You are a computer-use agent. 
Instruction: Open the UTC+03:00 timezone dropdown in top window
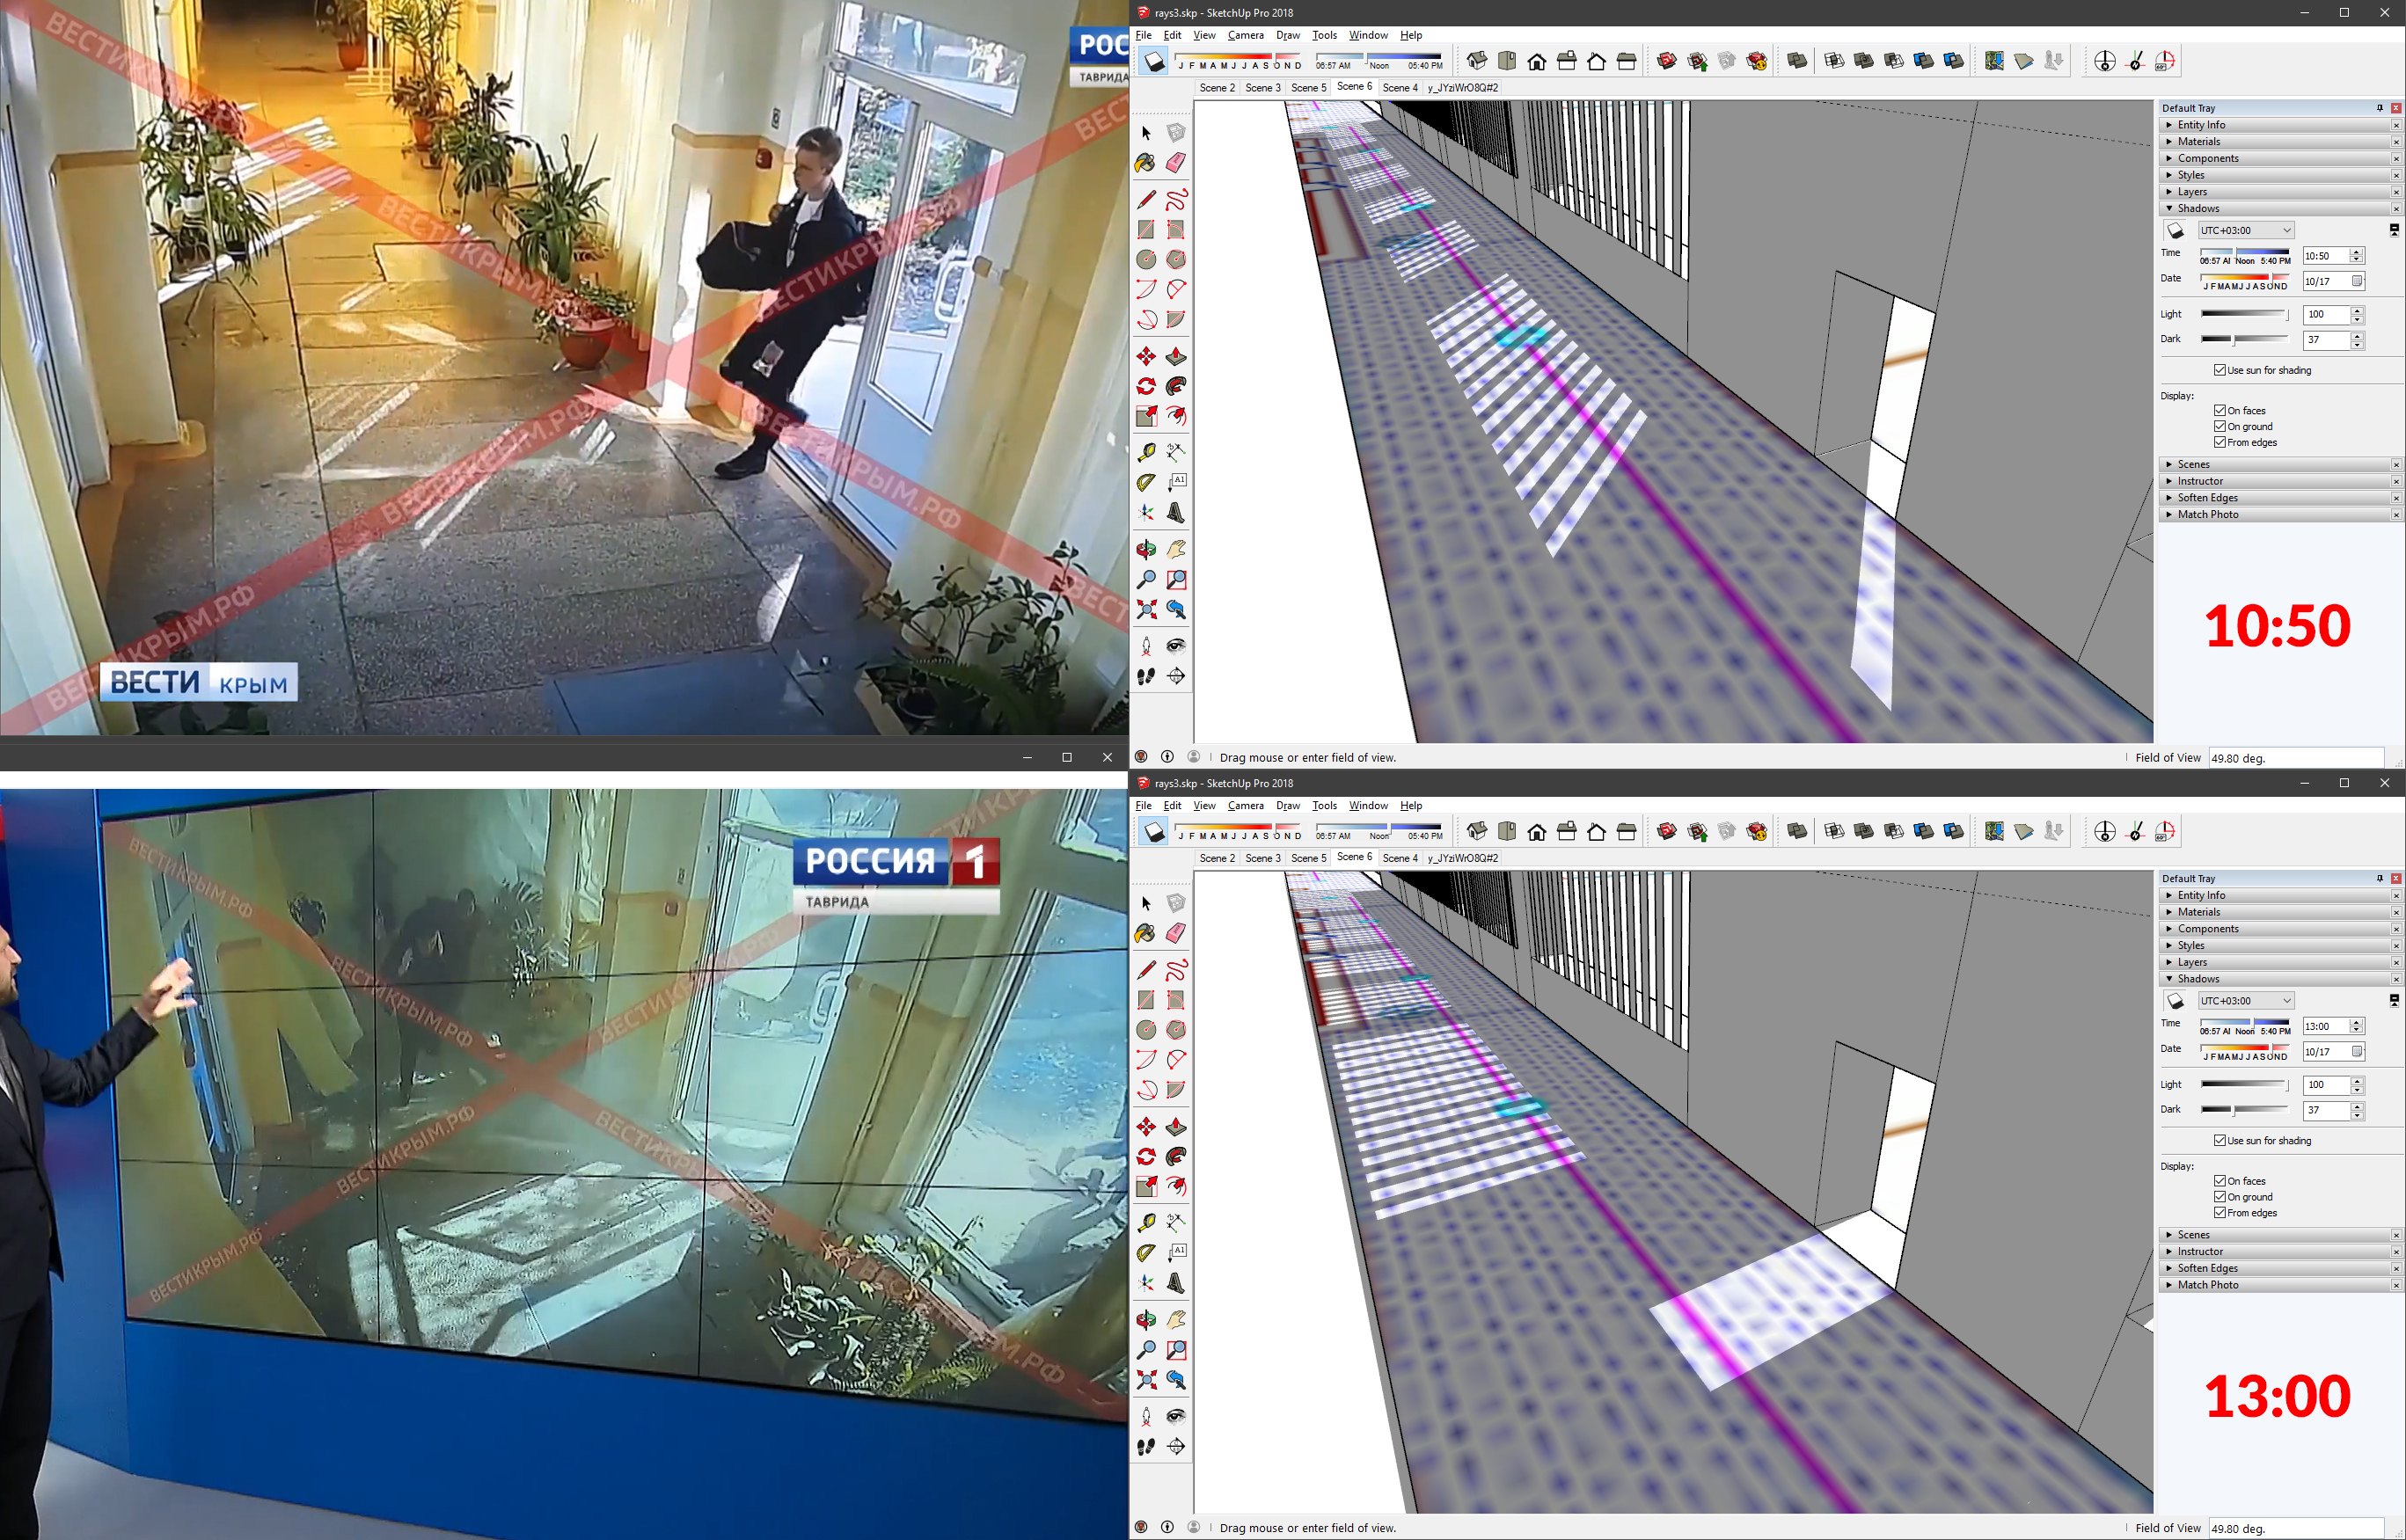2245,230
